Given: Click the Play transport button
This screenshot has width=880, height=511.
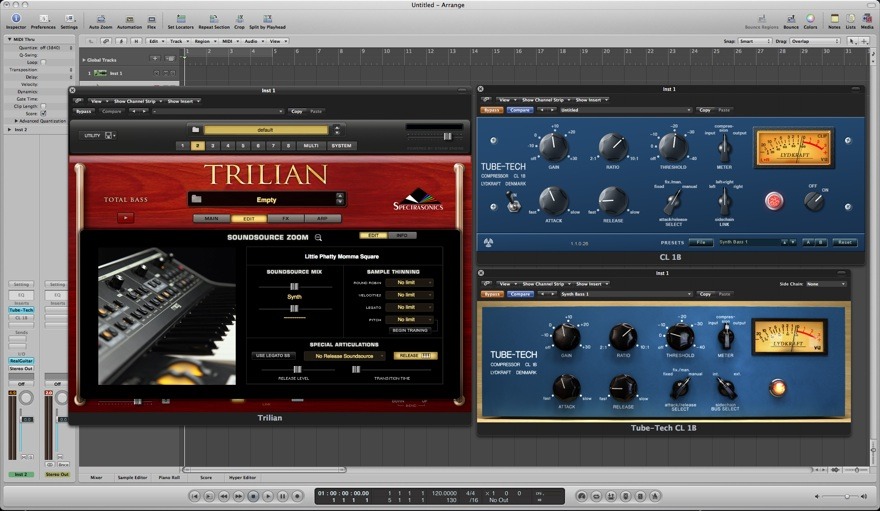Looking at the screenshot, I should [268, 496].
